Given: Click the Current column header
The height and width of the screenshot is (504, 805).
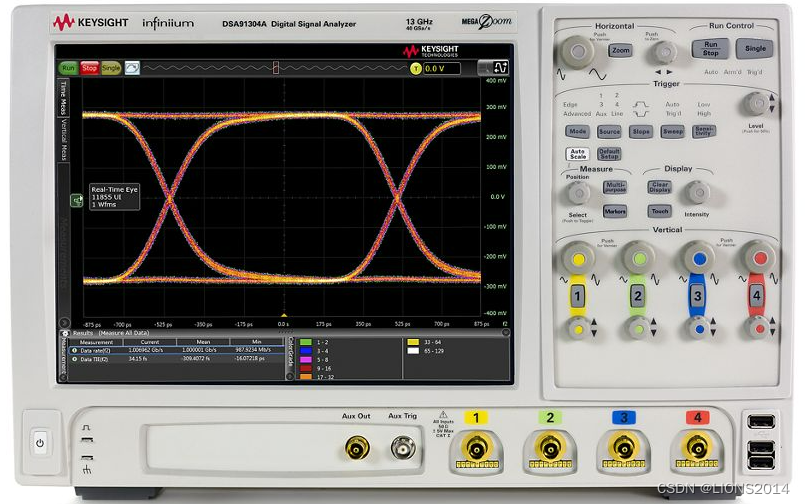Looking at the screenshot, I should point(150,342).
